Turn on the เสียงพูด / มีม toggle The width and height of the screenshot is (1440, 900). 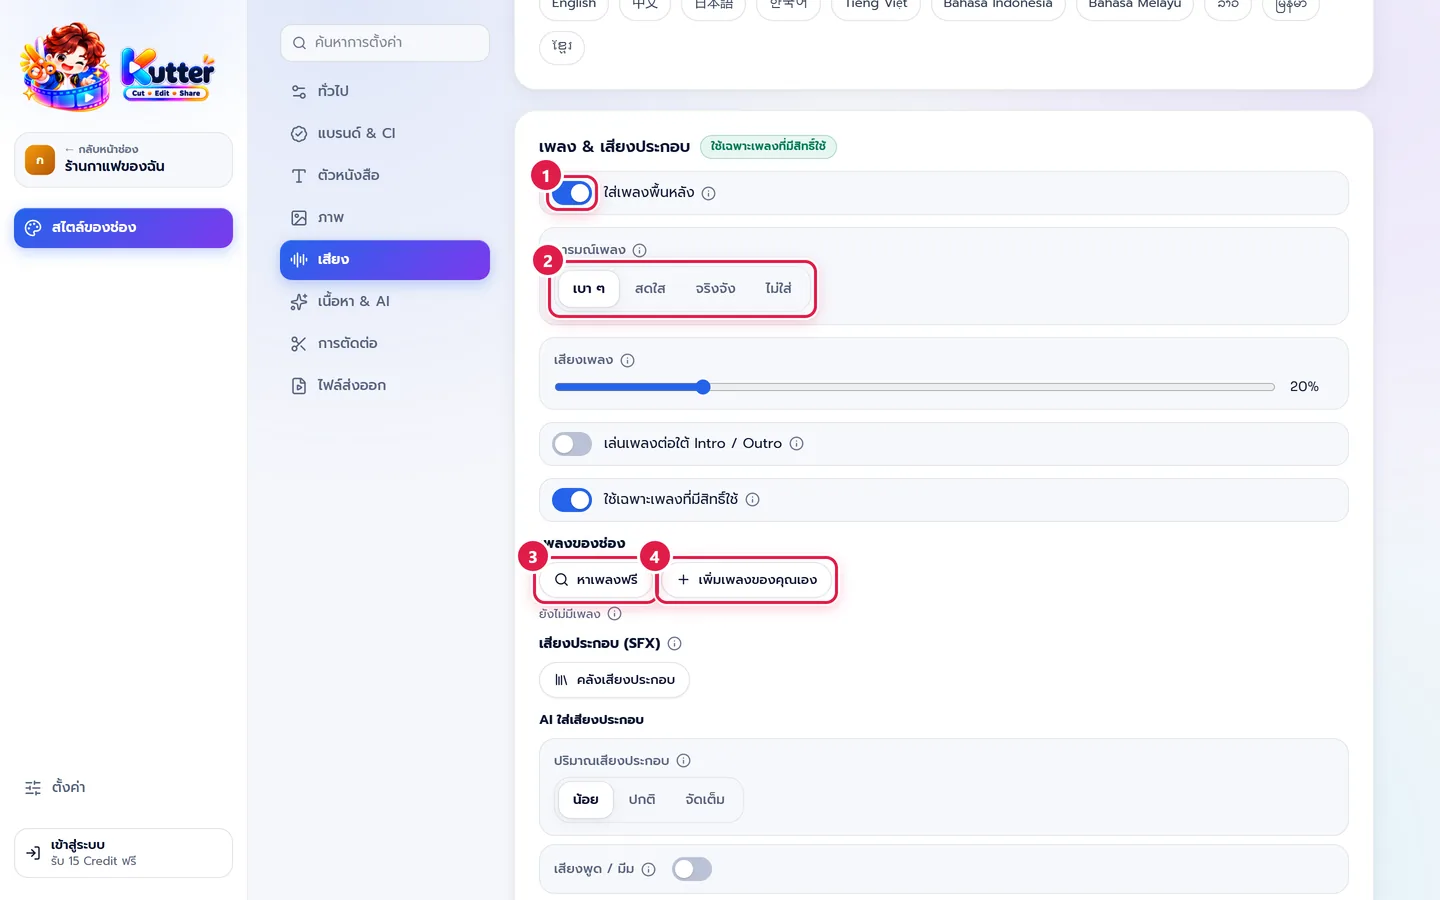click(691, 869)
